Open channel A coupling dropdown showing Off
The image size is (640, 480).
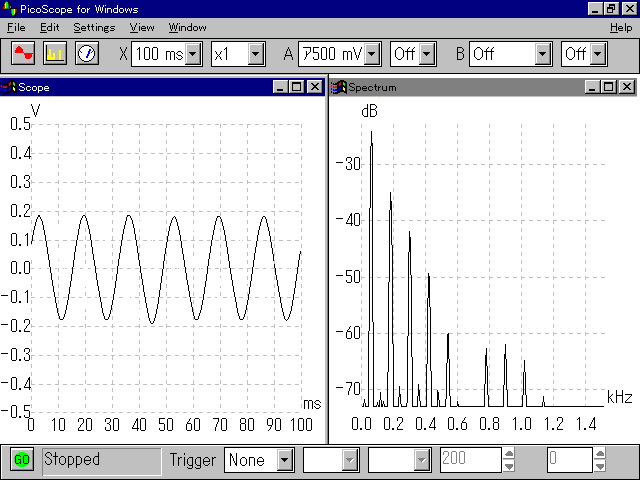coord(427,53)
